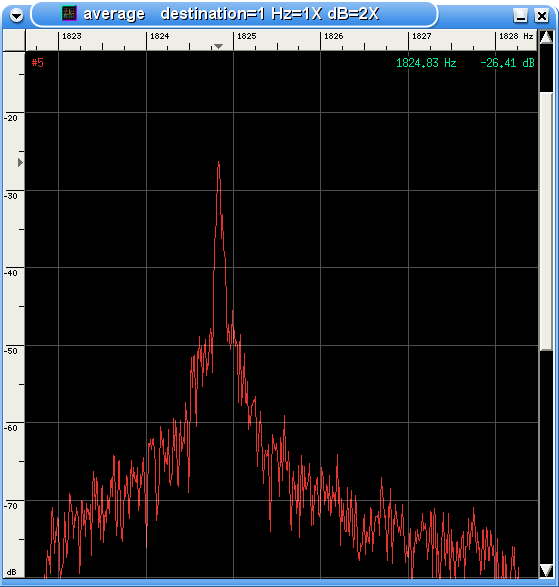
Task: Click the dB unit label at the bottom left
Action: tap(12, 572)
